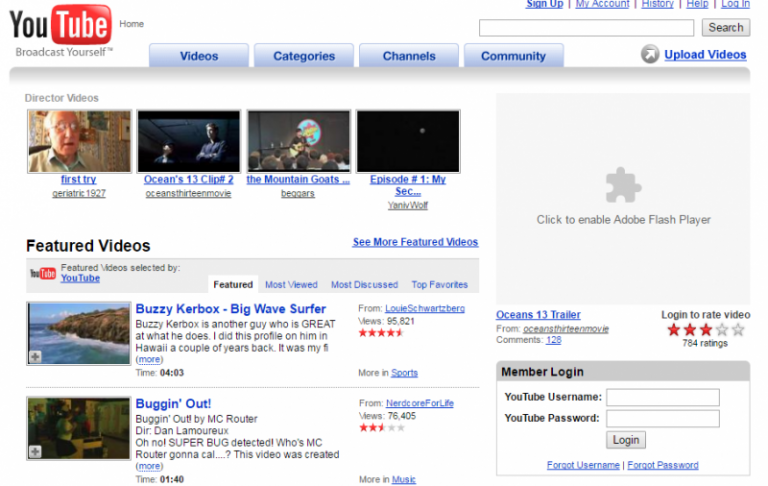Switch to the Categories tab
Viewport: 768px width, 486px height.
(x=304, y=56)
